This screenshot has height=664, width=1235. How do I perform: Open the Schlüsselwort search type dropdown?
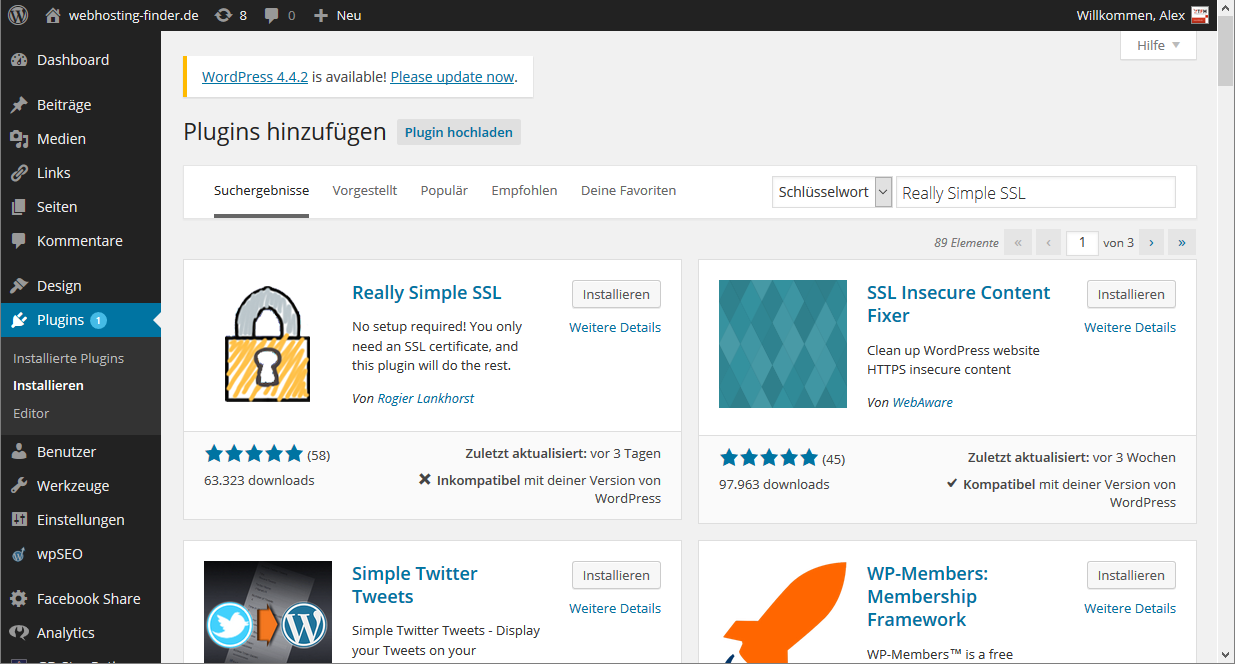tap(832, 192)
